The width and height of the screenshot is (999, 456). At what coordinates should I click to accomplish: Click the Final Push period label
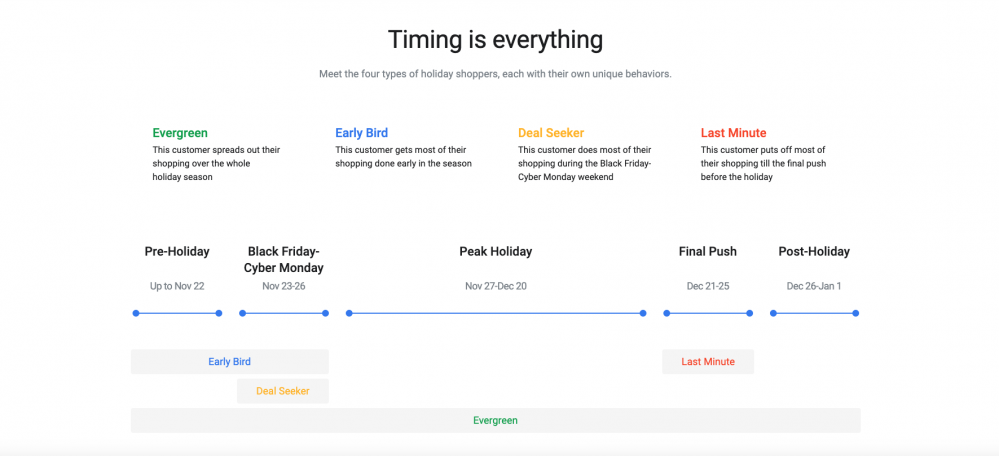point(708,252)
